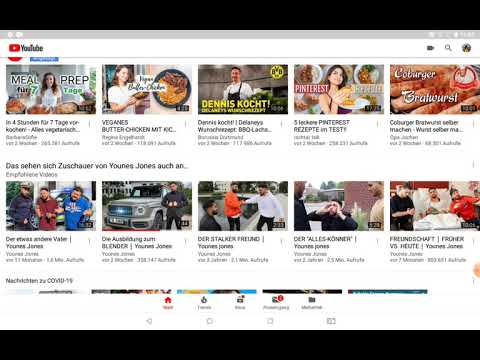Viewport: 480px width, 360px height.
Task: Play the Mercedes G-Class thumbnail video
Action: click(x=147, y=206)
